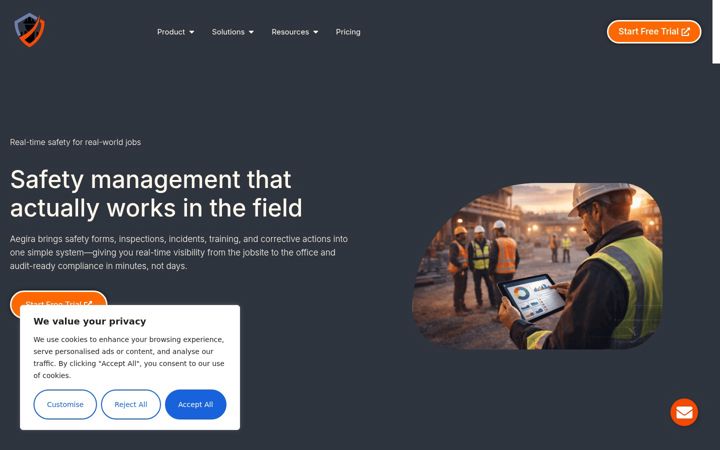
Task: Click the Aegira shield logo
Action: [x=29, y=30]
